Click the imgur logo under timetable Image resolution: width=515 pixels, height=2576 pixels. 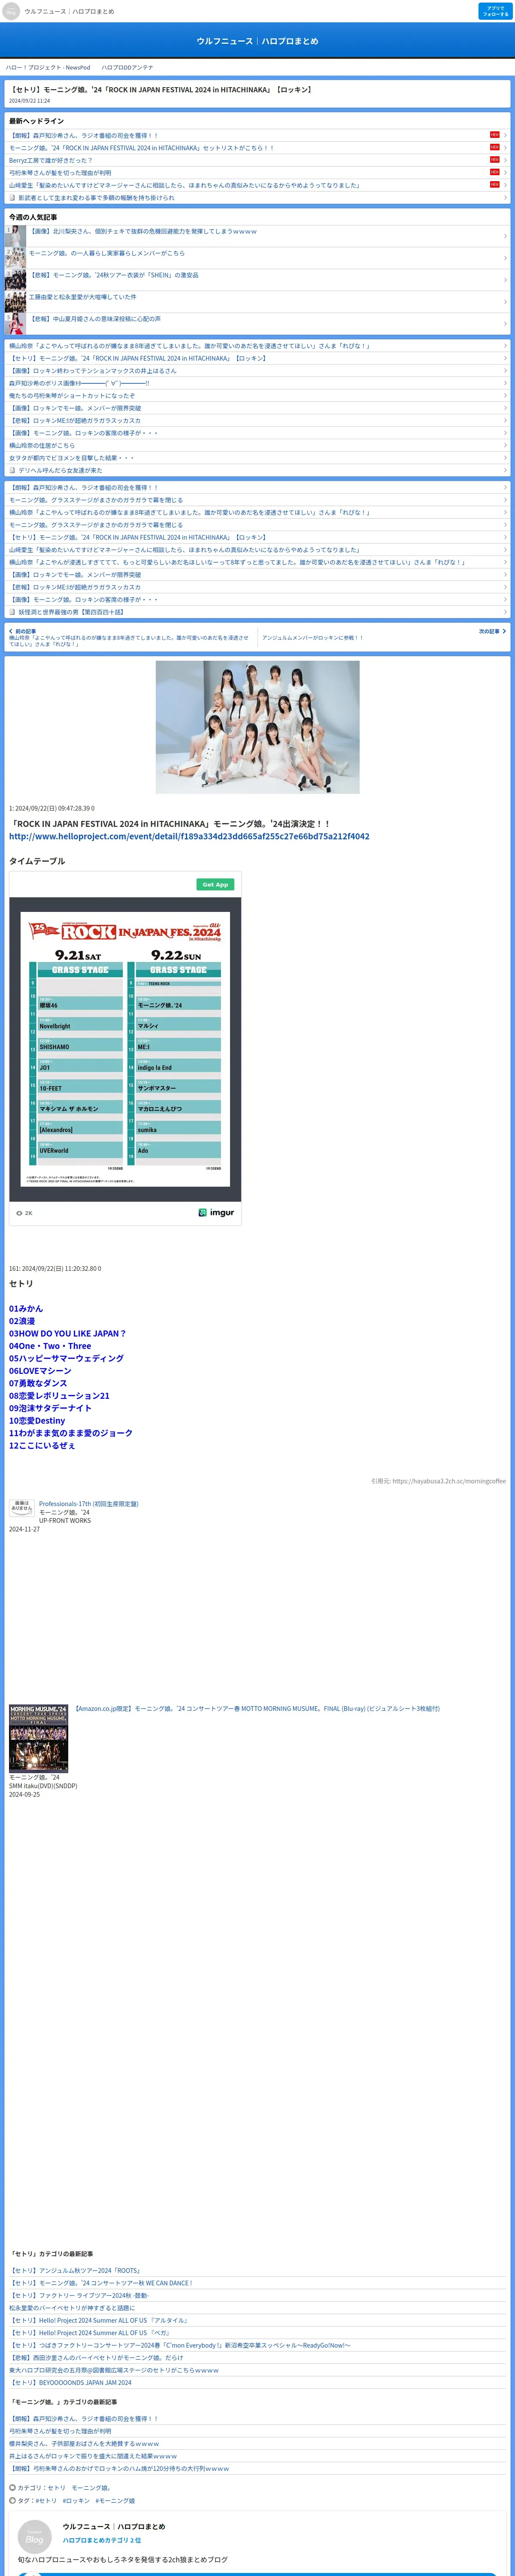[x=216, y=1212]
